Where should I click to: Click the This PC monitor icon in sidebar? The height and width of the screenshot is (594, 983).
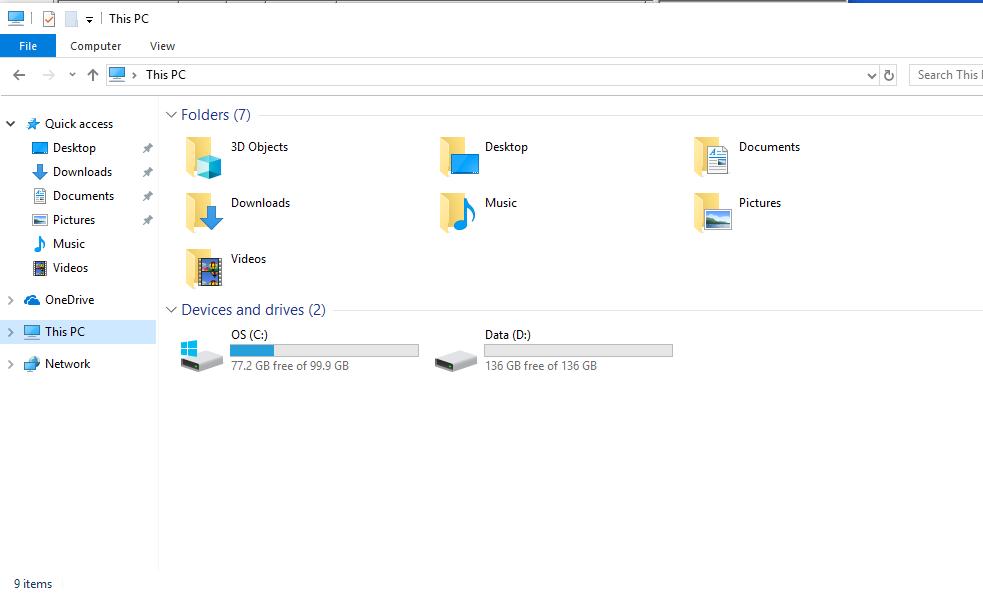click(x=32, y=332)
